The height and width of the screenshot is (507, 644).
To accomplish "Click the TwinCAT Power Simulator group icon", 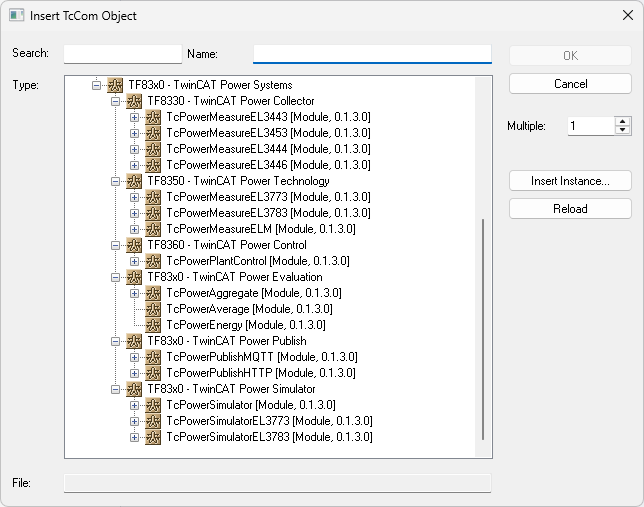I will pos(134,389).
